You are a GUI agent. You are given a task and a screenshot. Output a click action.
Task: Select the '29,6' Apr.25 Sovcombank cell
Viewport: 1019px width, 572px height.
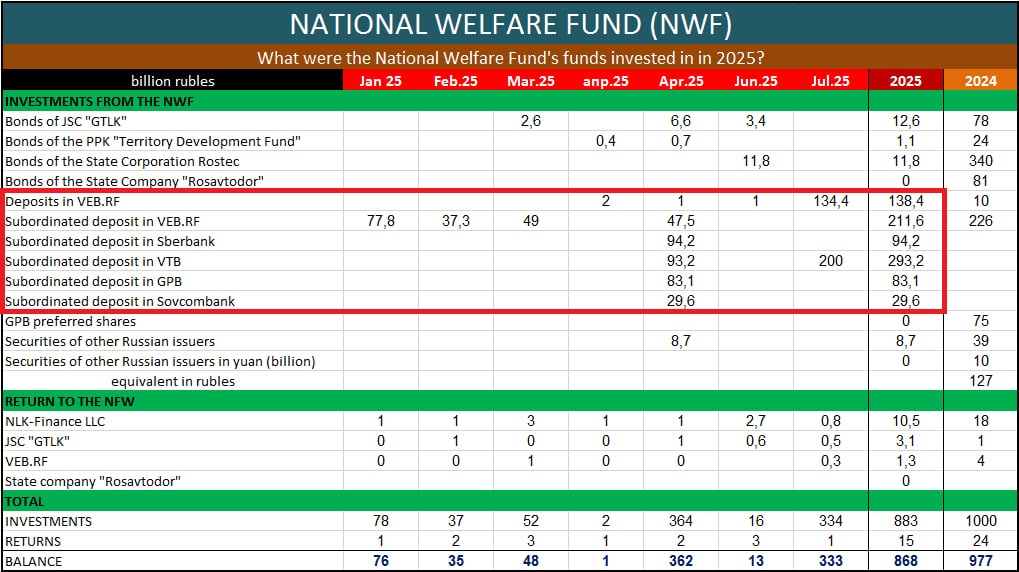click(x=681, y=301)
